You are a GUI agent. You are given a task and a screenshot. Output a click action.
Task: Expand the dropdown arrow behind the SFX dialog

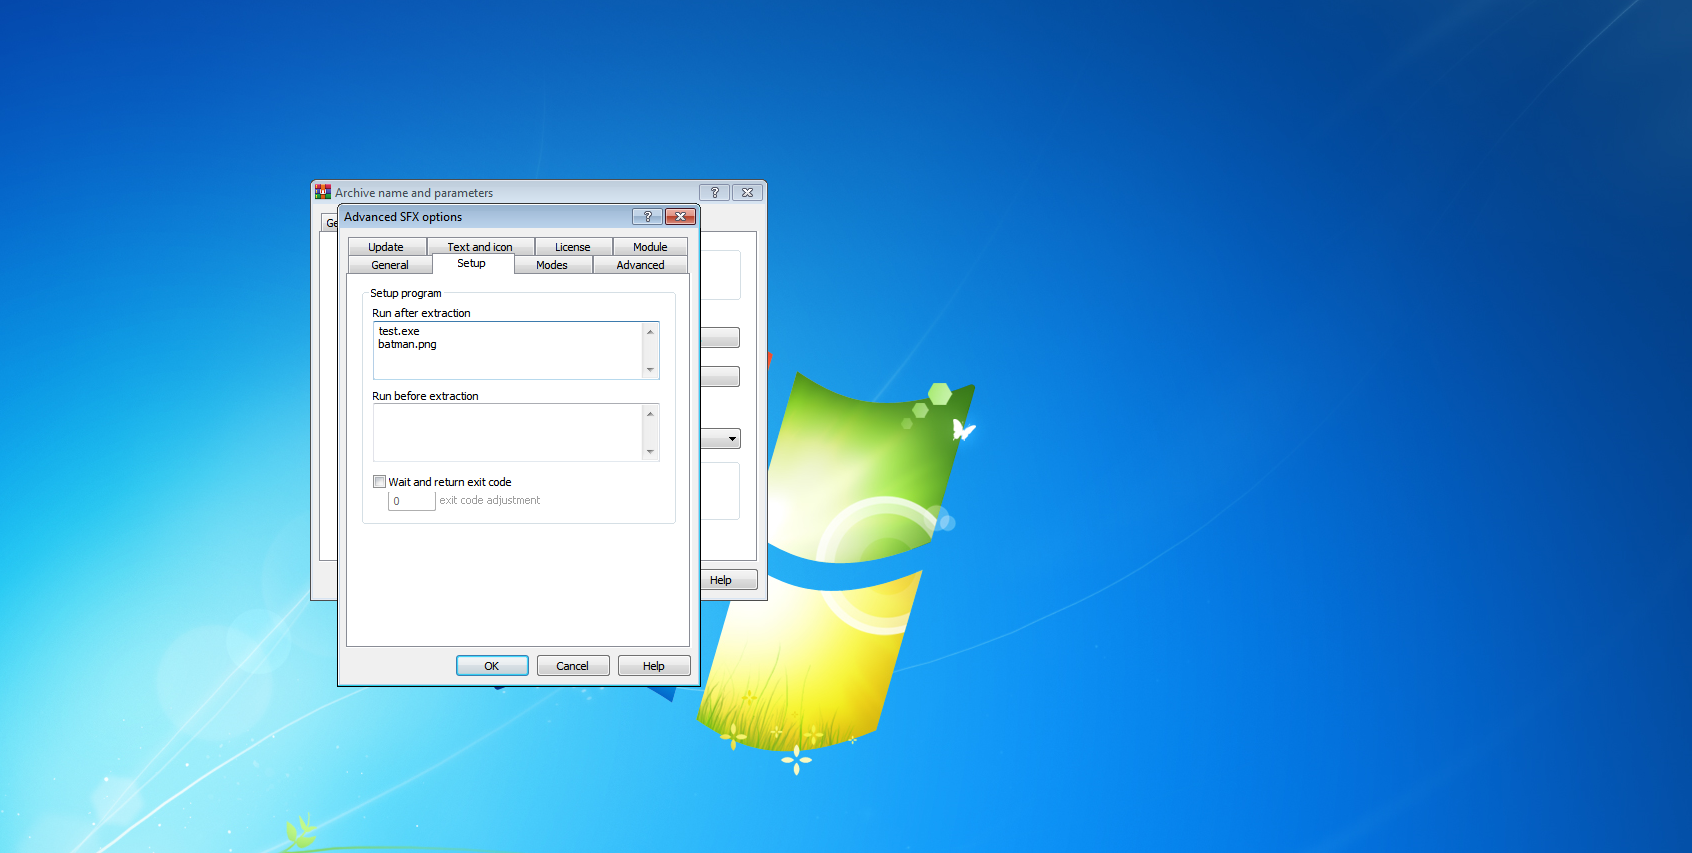tap(732, 439)
